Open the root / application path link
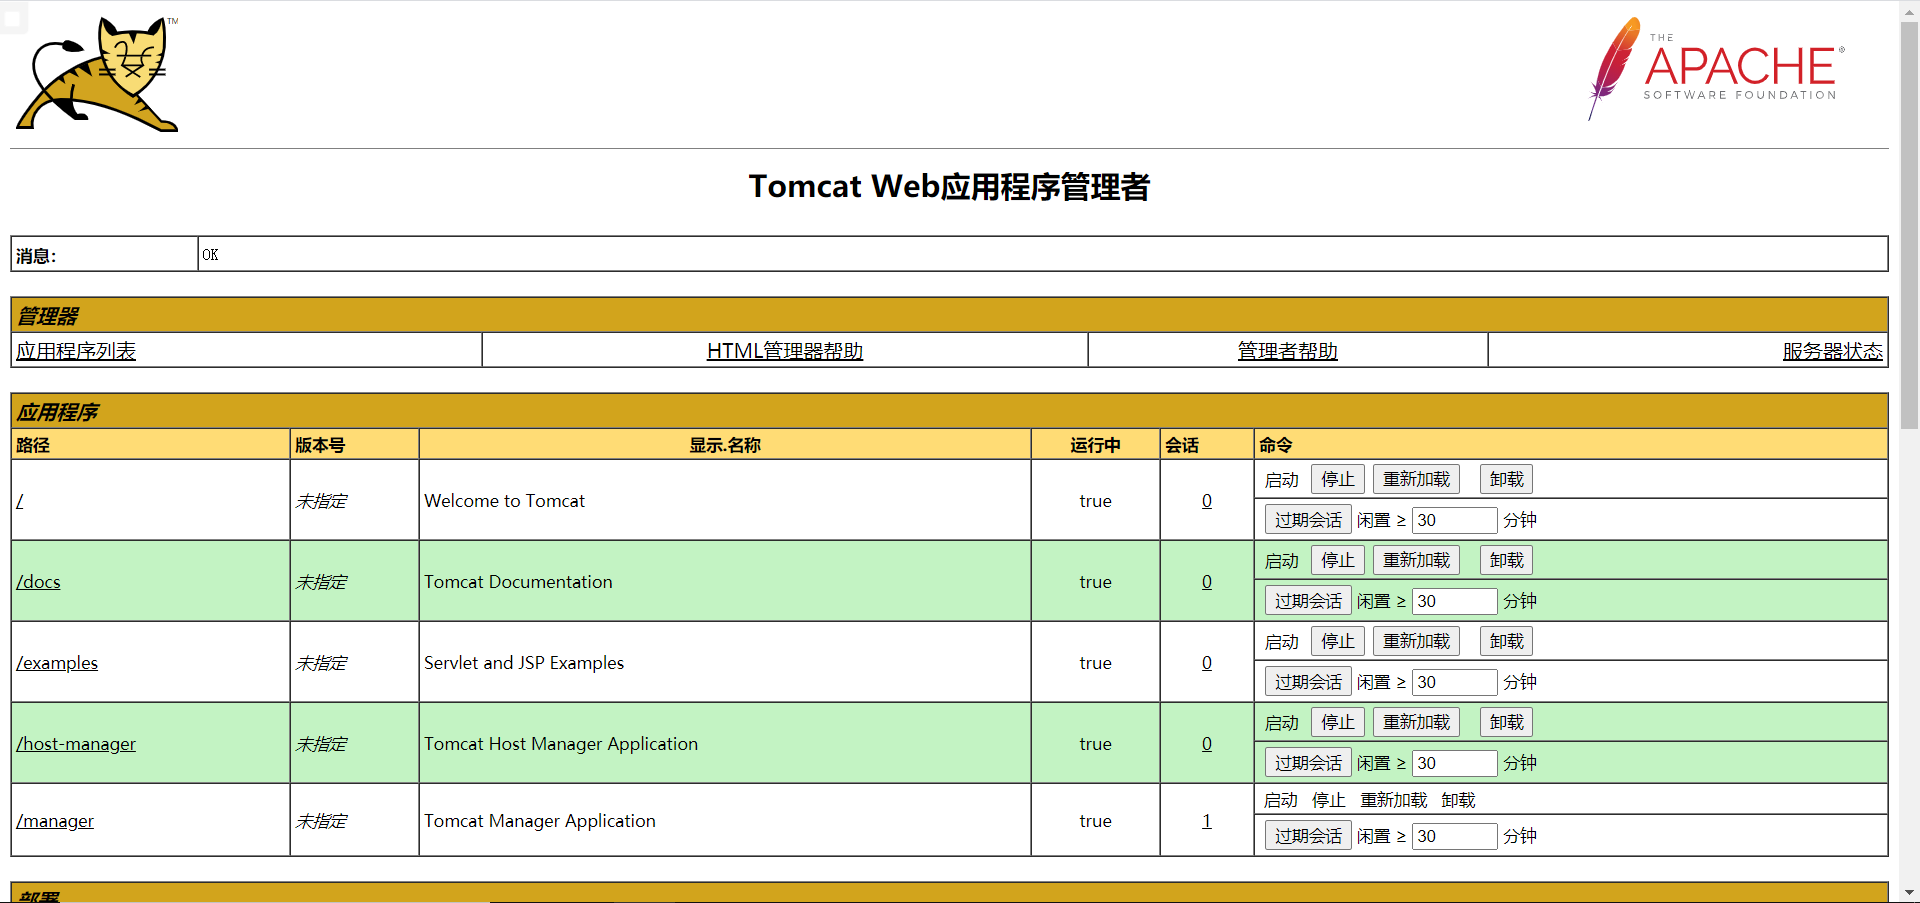1920x903 pixels. click(x=20, y=501)
